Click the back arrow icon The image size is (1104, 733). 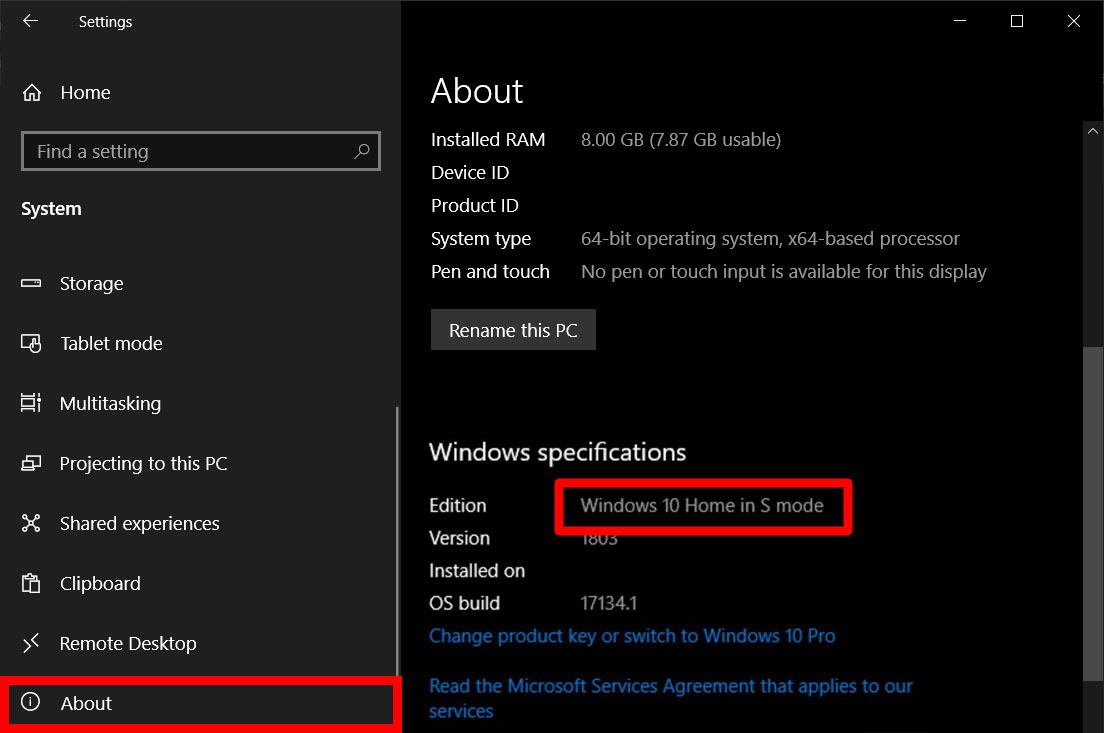tap(30, 21)
